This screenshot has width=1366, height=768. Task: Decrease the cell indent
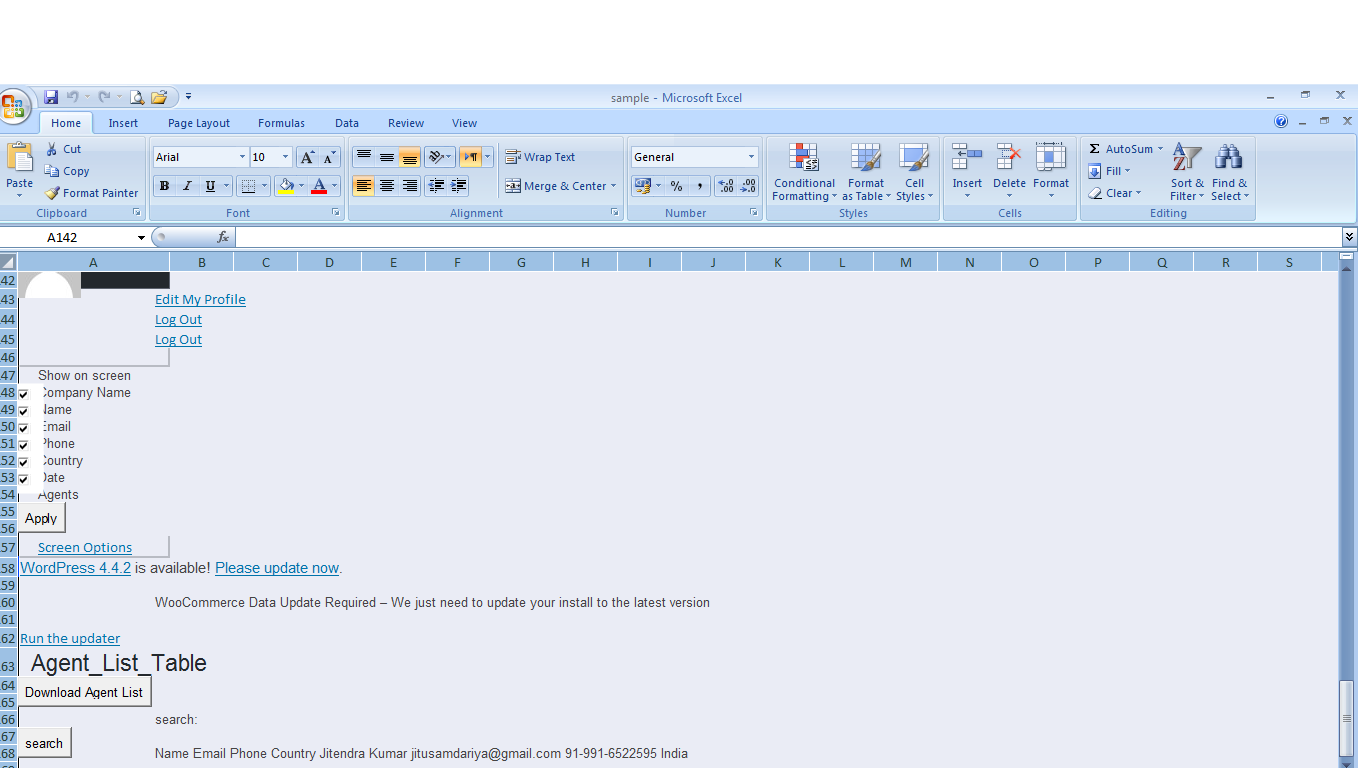click(436, 186)
